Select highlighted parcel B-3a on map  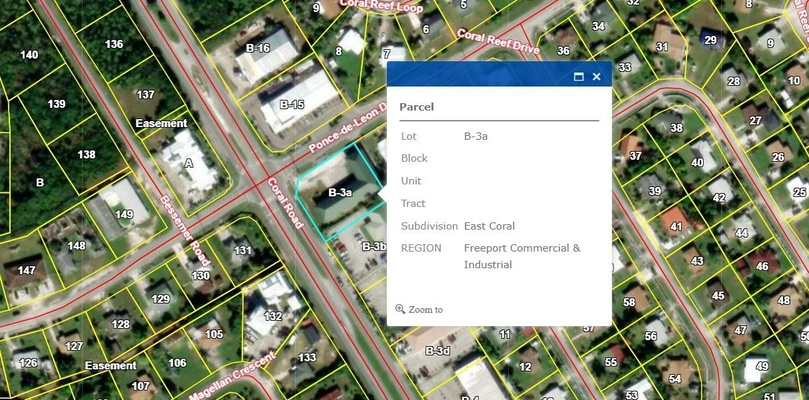click(340, 192)
